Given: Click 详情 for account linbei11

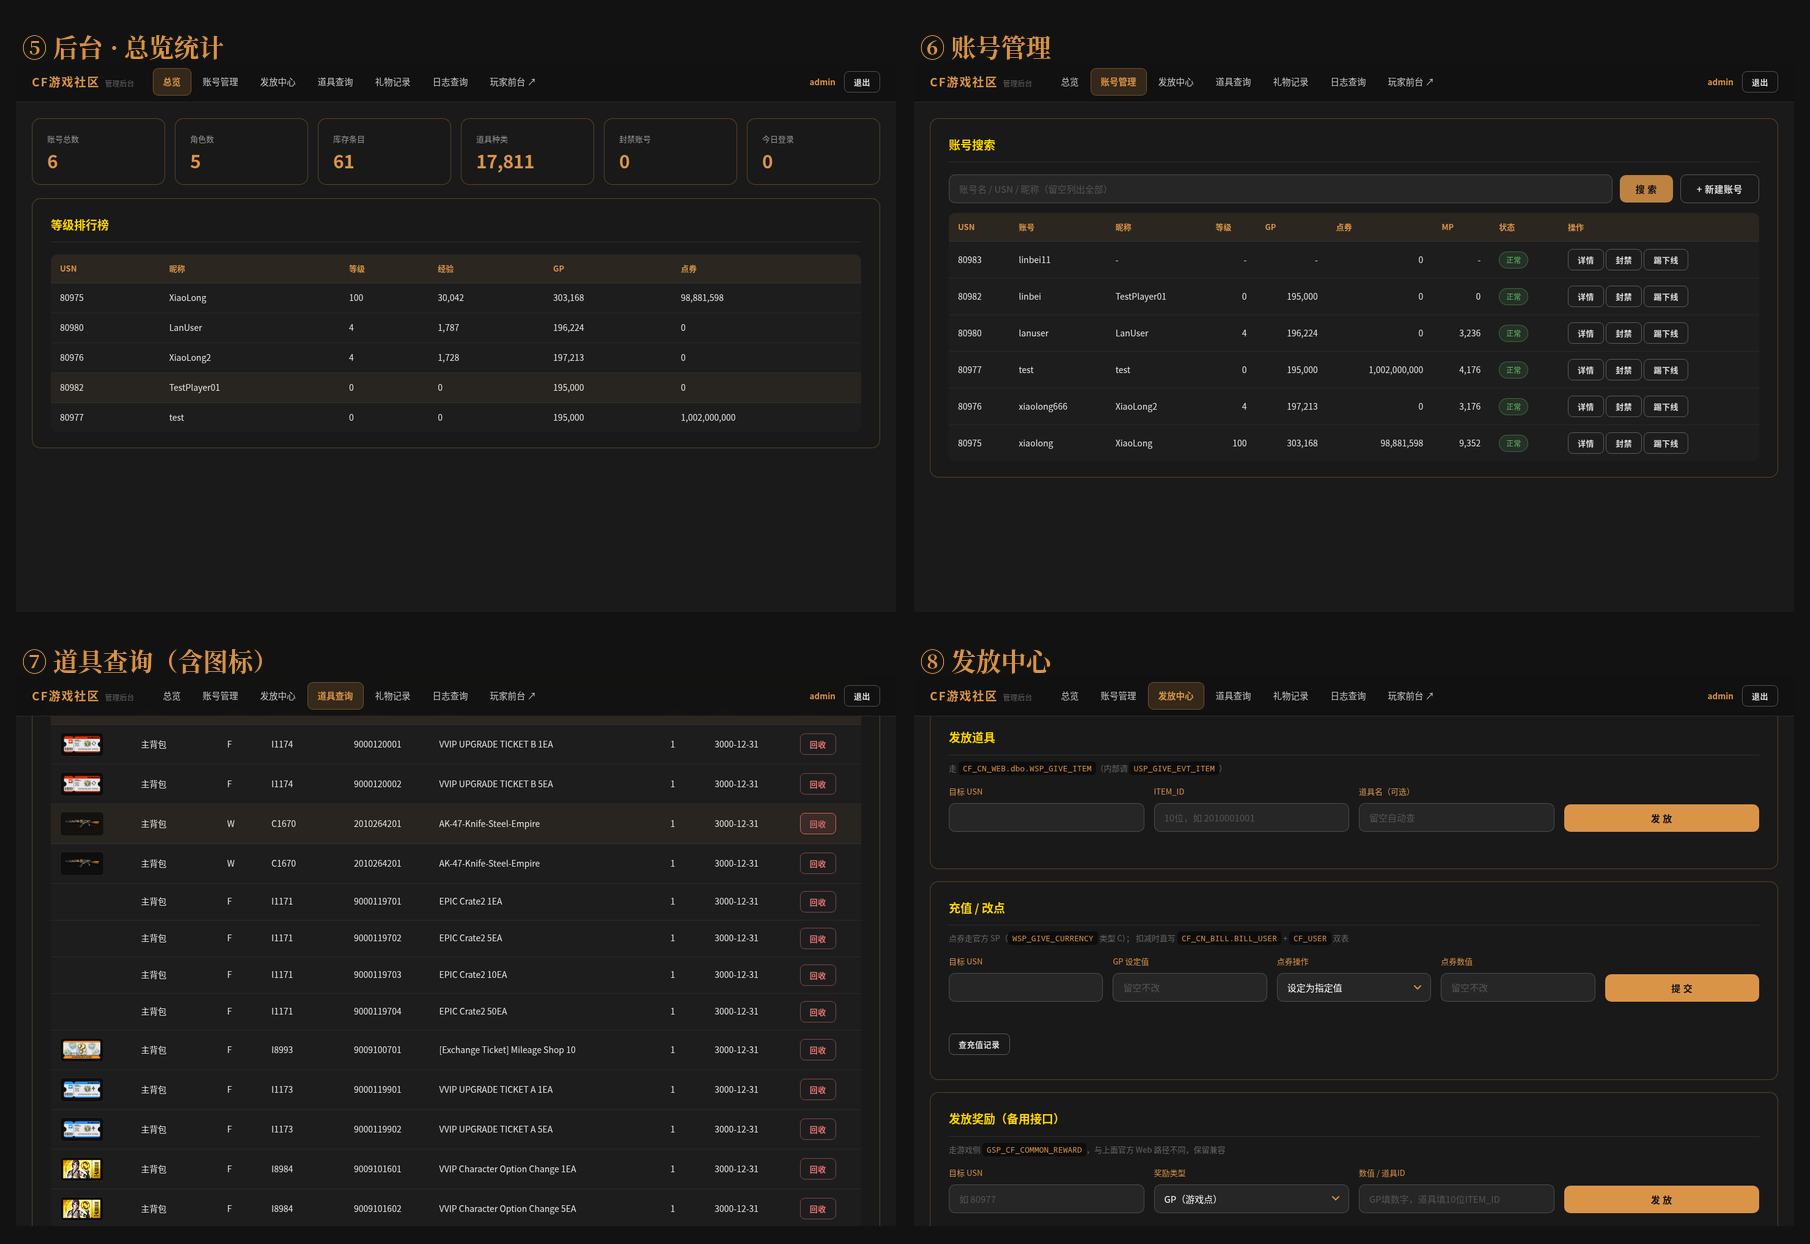Looking at the screenshot, I should coord(1585,260).
